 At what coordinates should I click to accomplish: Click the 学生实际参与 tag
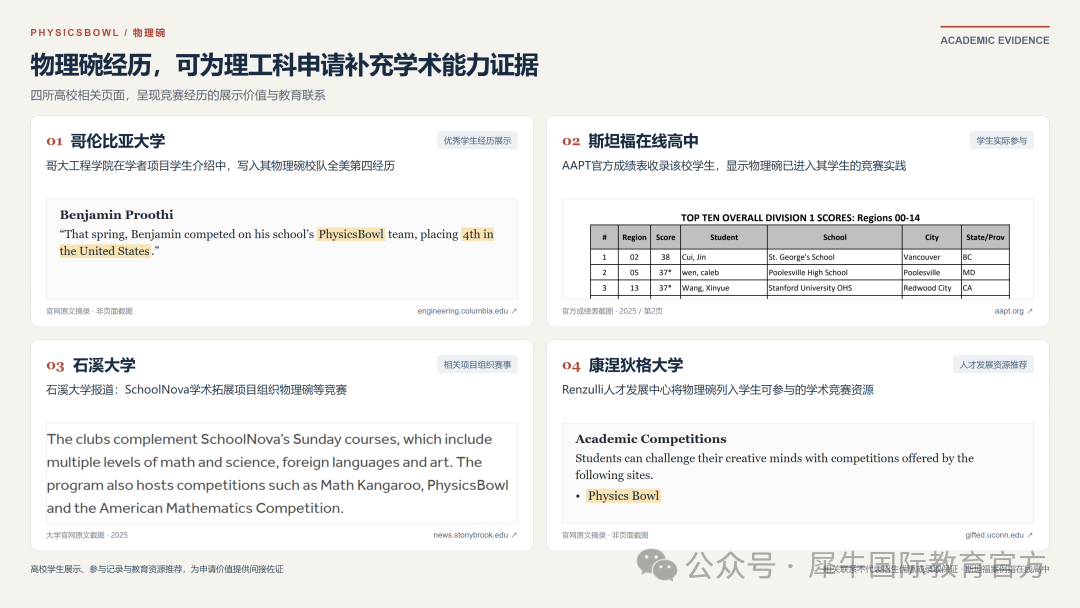tap(1001, 140)
